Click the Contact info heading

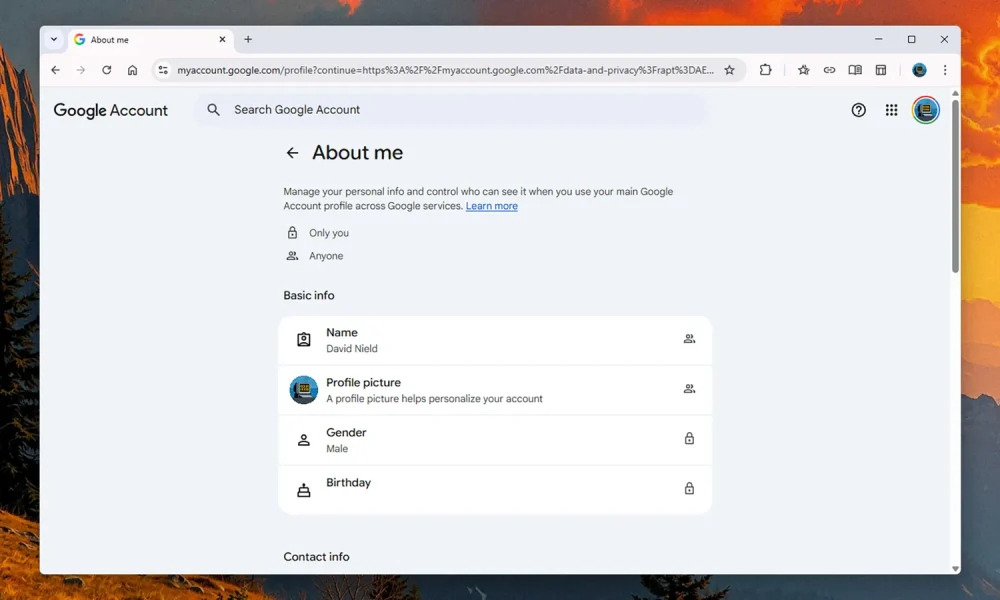tap(316, 557)
